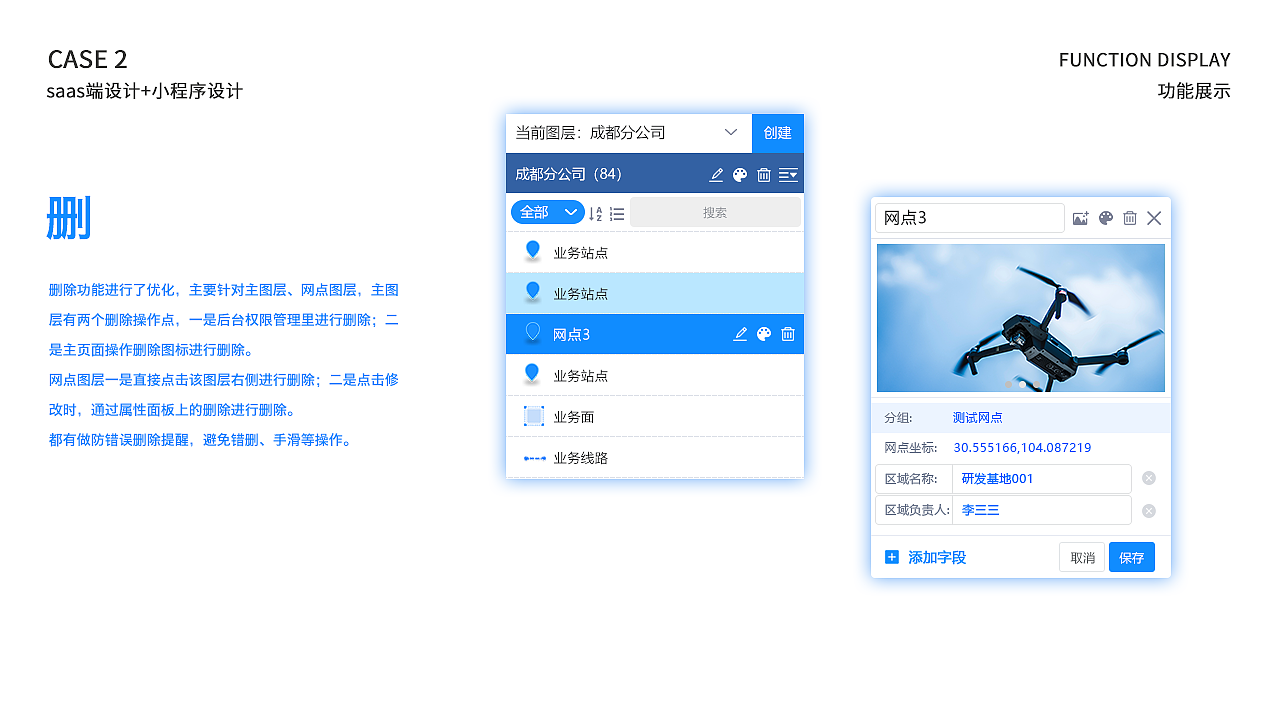This screenshot has width=1280, height=720.
Task: Click the trash icon in the 网点3 panel
Action: pyautogui.click(x=1130, y=217)
